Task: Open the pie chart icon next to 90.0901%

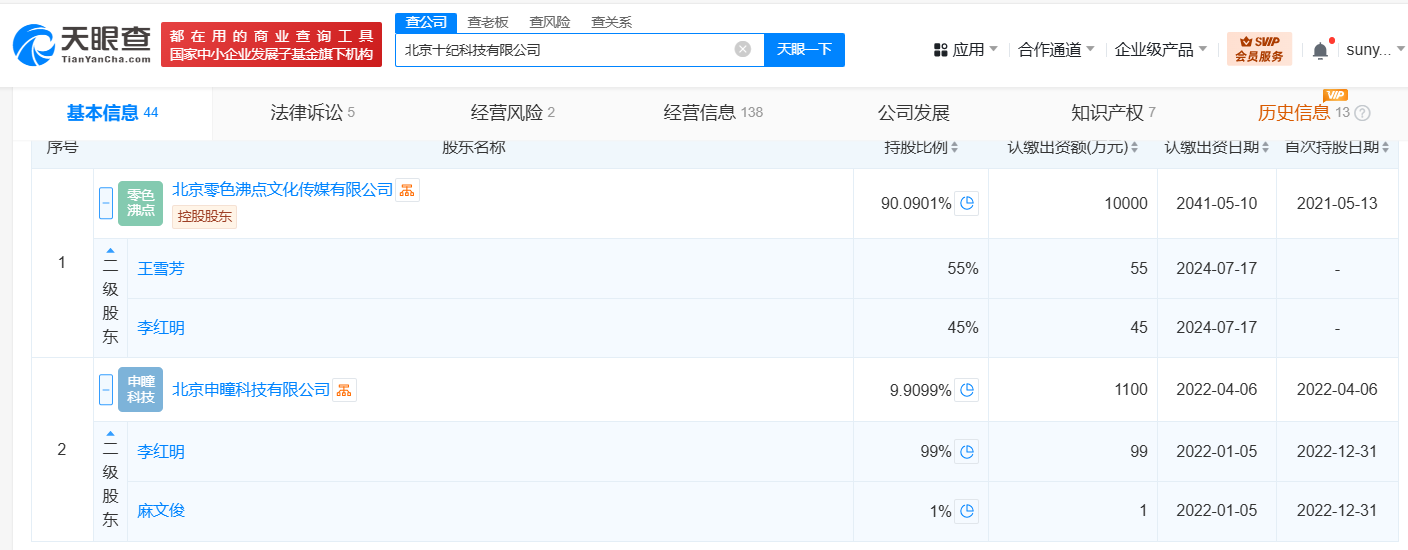Action: click(x=966, y=203)
